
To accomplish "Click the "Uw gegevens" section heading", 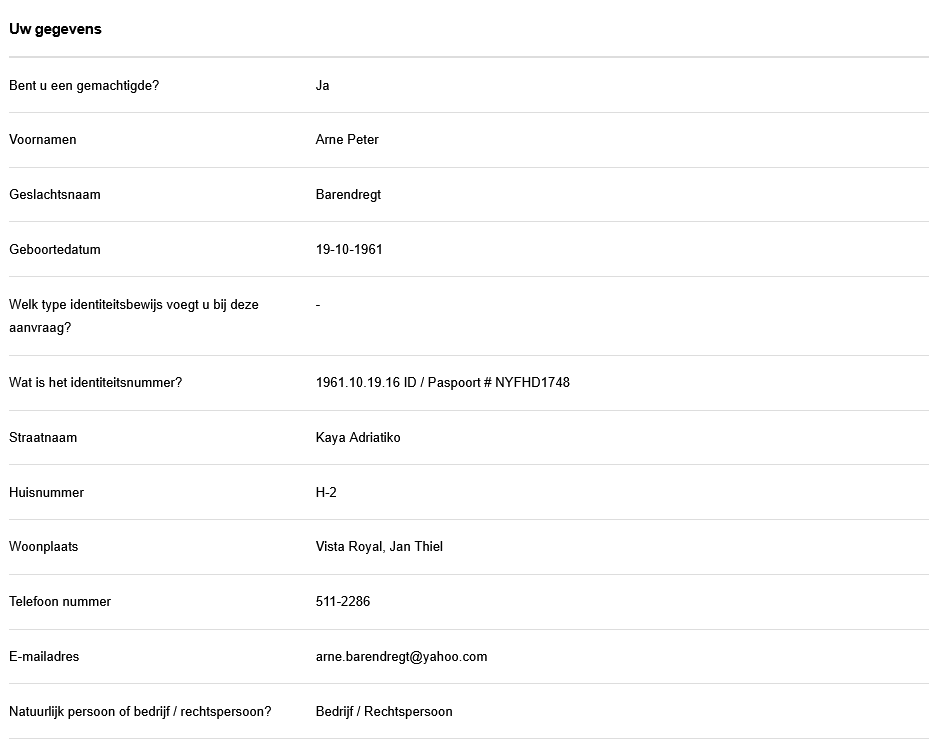I will [55, 29].
